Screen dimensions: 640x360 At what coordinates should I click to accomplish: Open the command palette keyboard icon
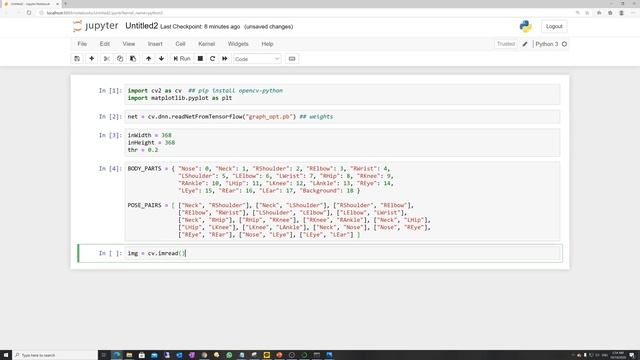[x=292, y=59]
